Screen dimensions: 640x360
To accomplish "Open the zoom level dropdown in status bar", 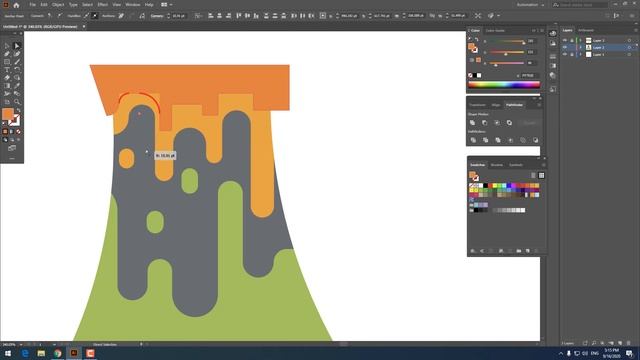I will (21, 344).
